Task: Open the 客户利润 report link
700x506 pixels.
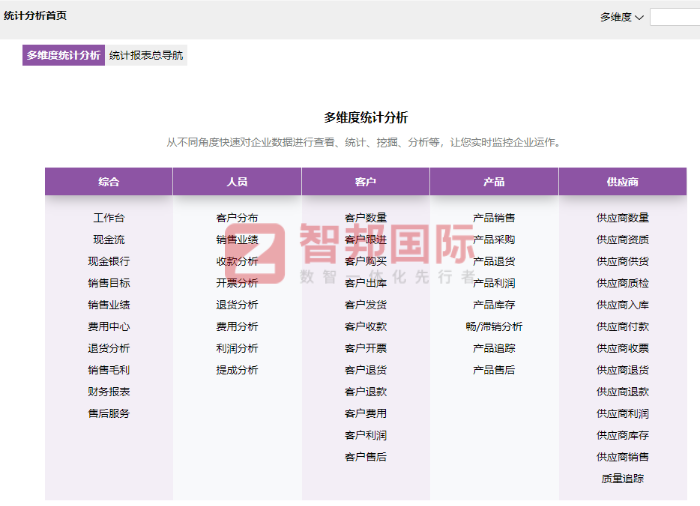Action: tap(366, 435)
